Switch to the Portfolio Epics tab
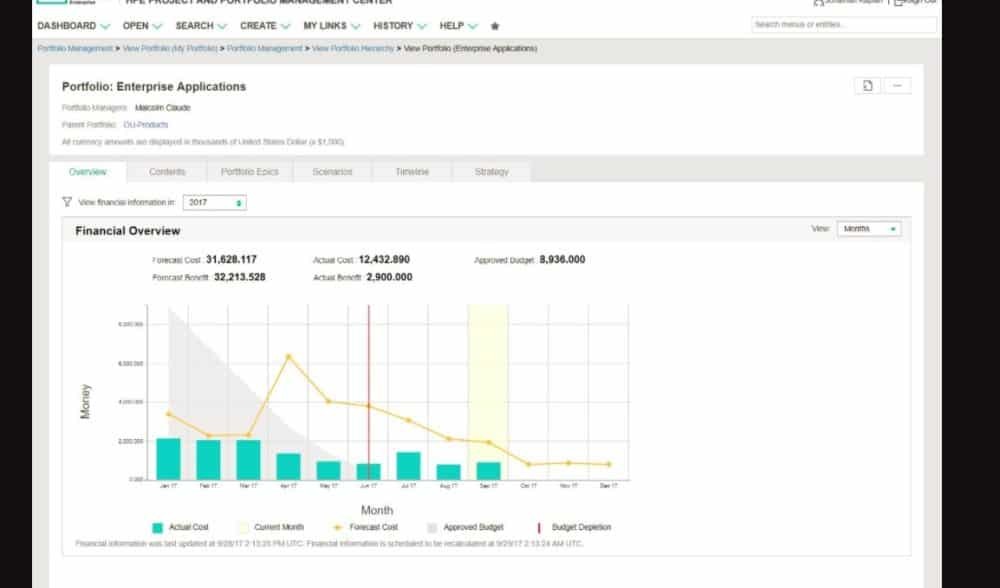The height and width of the screenshot is (588, 1000). coord(249,172)
